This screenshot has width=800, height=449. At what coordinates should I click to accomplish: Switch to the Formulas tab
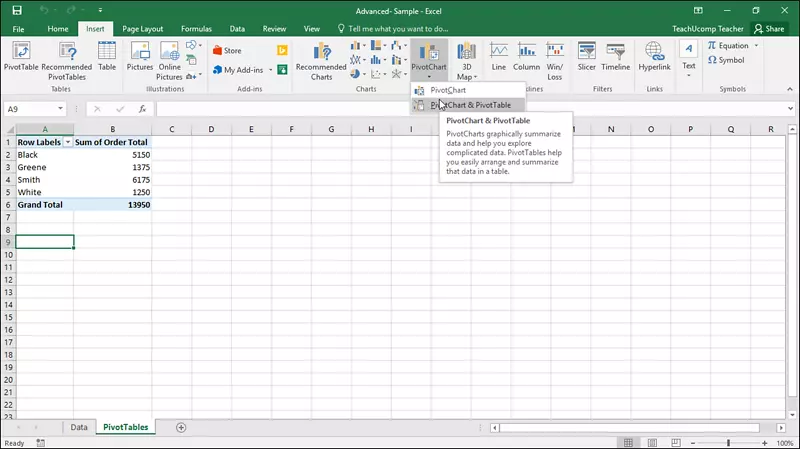coord(196,29)
